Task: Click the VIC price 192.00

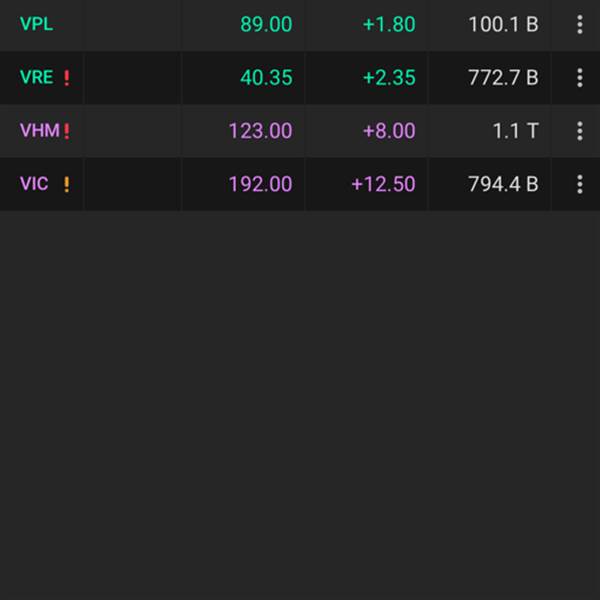Action: pyautogui.click(x=261, y=184)
